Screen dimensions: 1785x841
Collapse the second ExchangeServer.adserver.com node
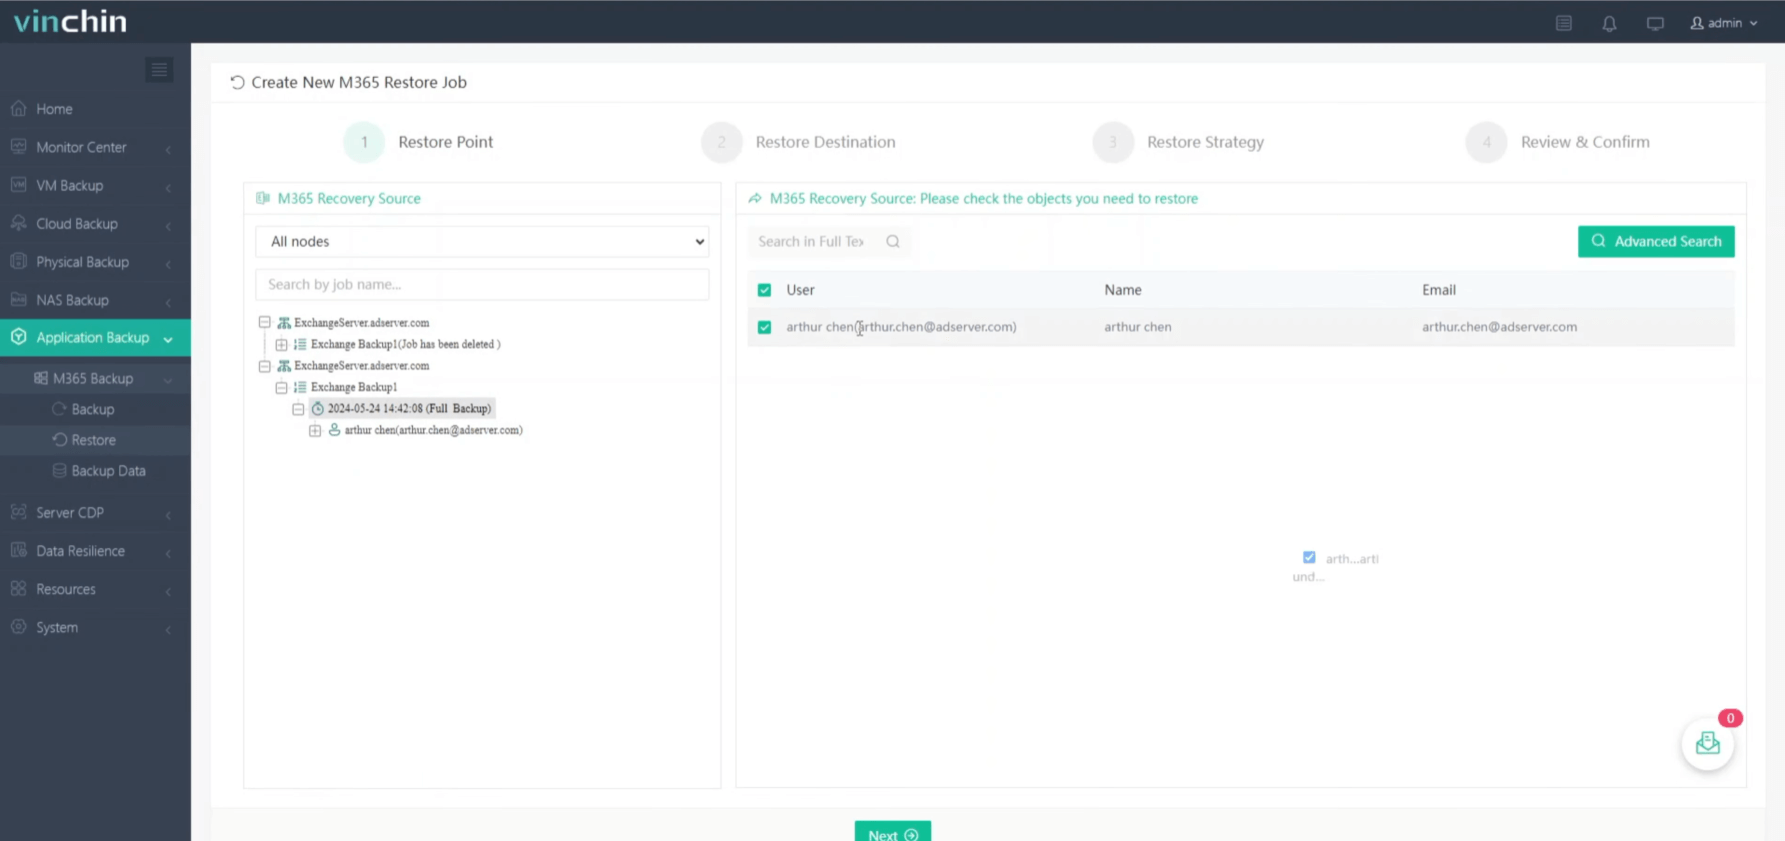(265, 366)
